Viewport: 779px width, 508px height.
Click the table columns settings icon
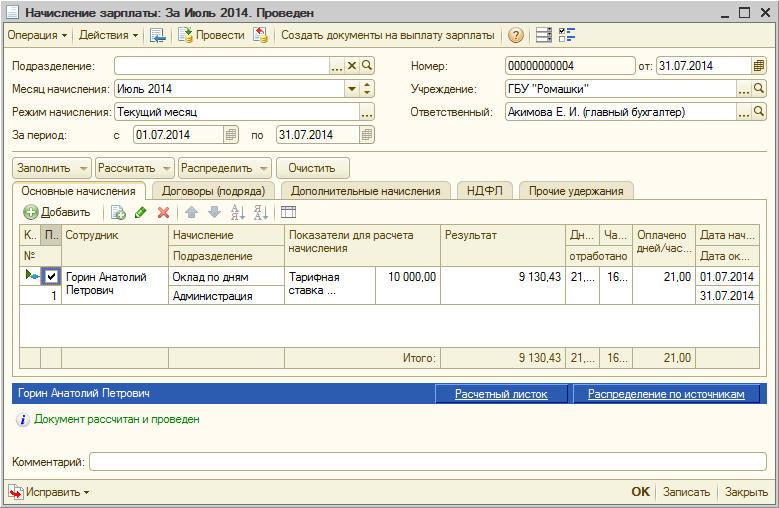[x=288, y=213]
